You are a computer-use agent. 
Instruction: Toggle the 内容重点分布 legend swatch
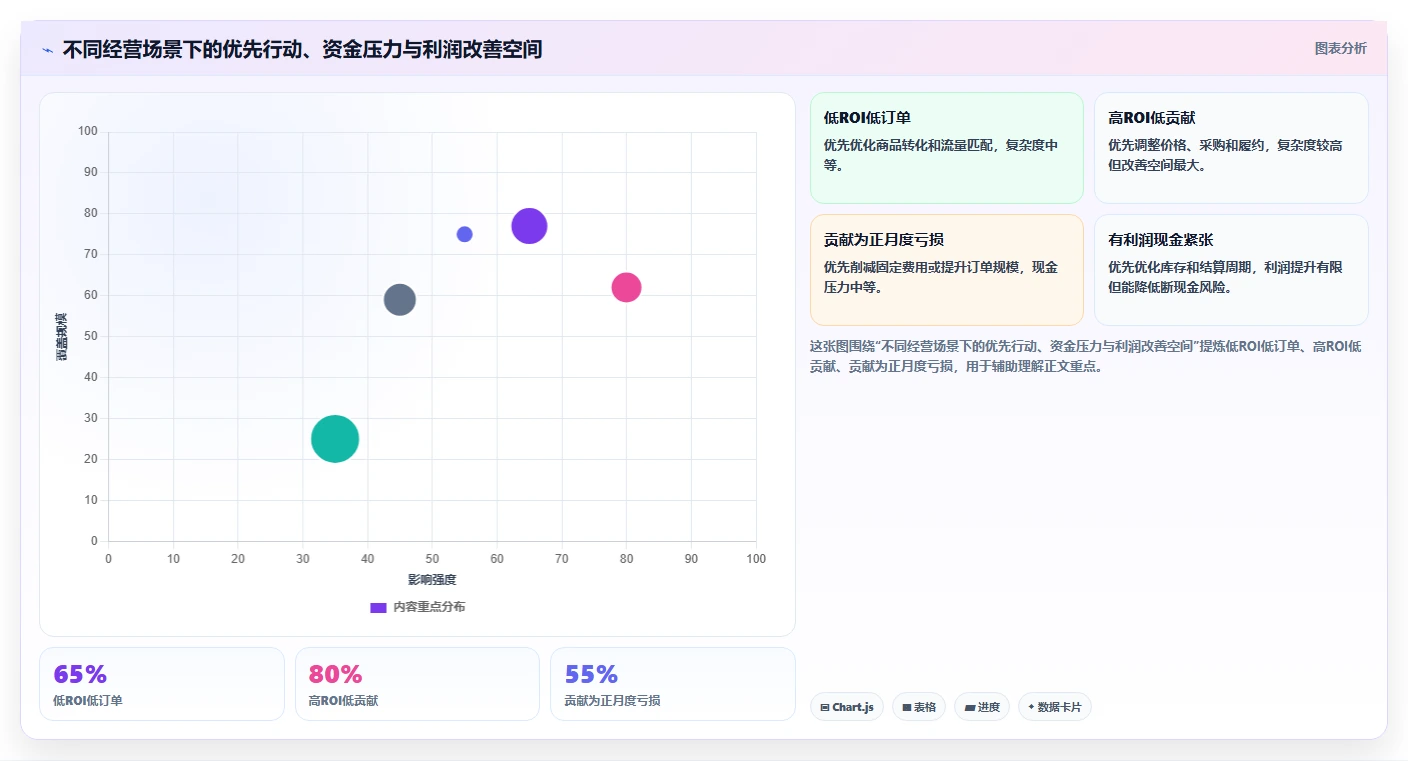378,607
